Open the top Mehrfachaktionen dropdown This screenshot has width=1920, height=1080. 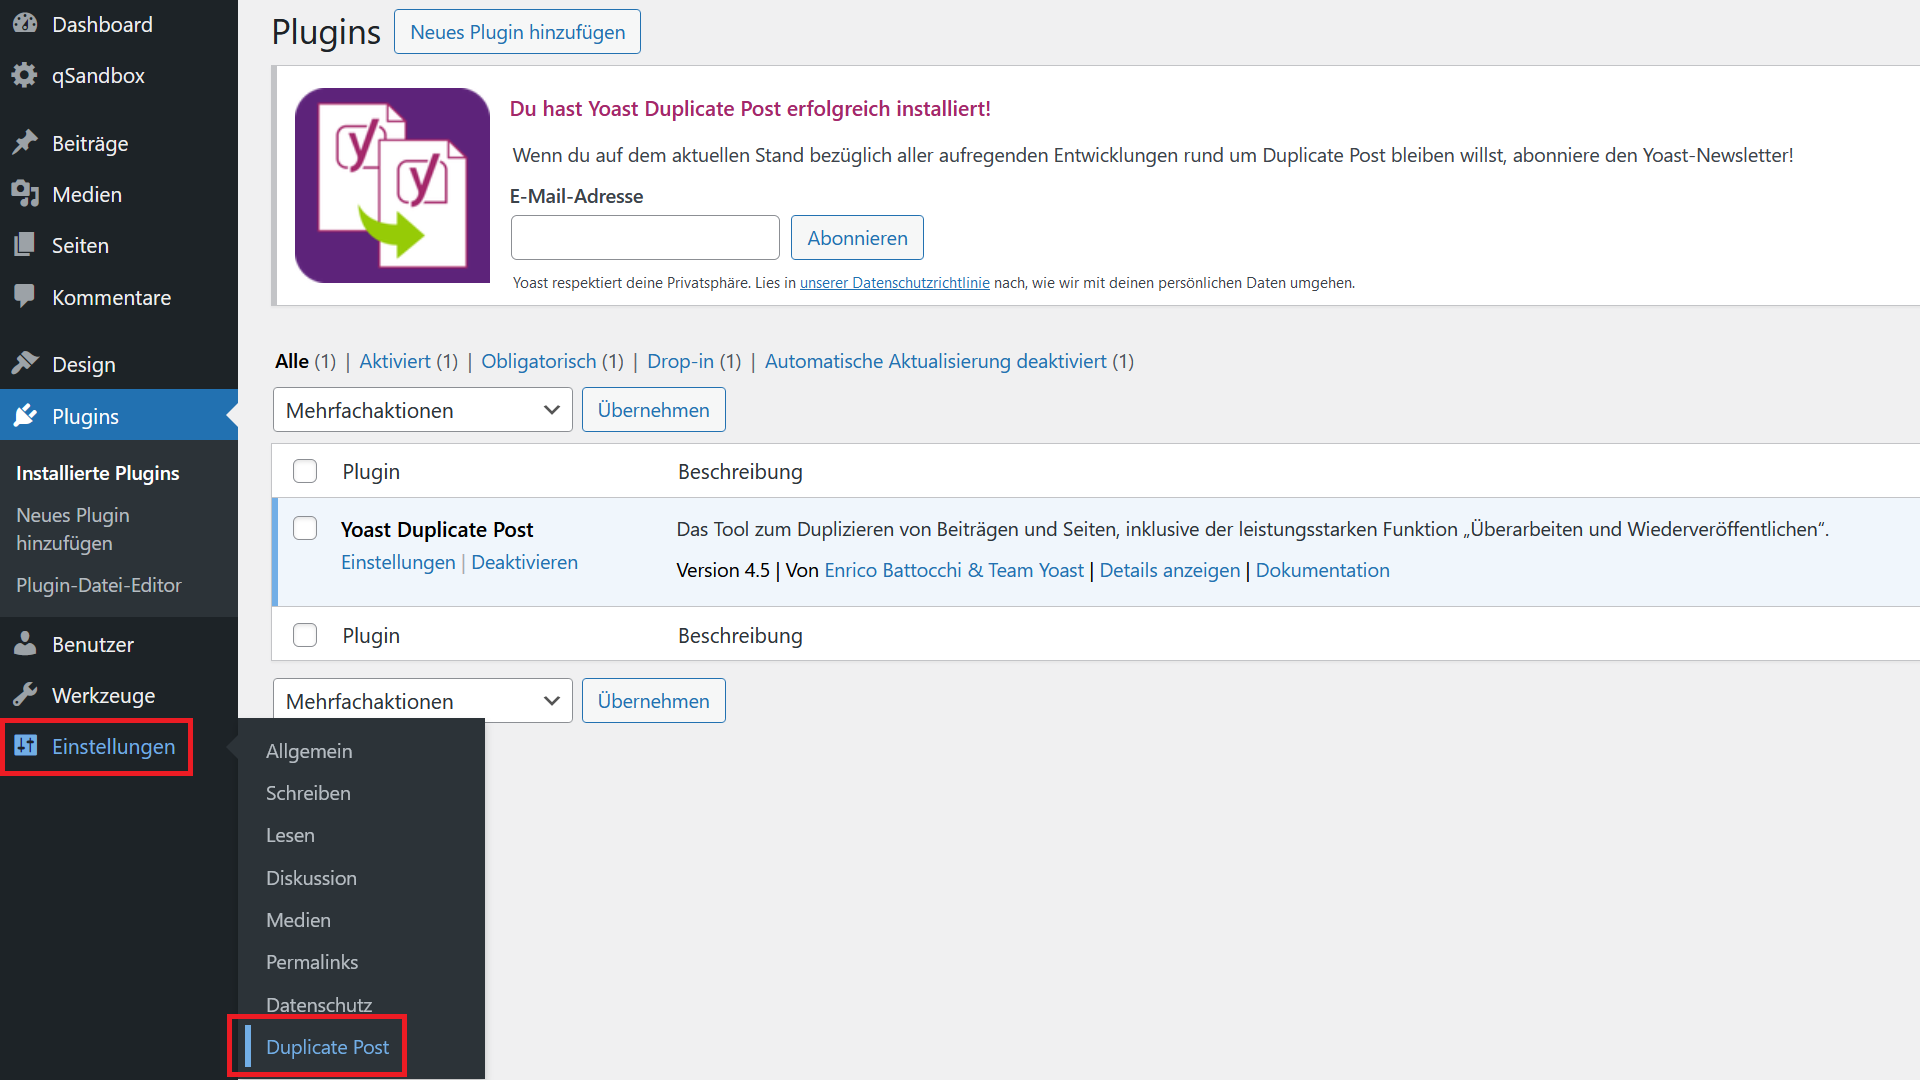point(422,410)
